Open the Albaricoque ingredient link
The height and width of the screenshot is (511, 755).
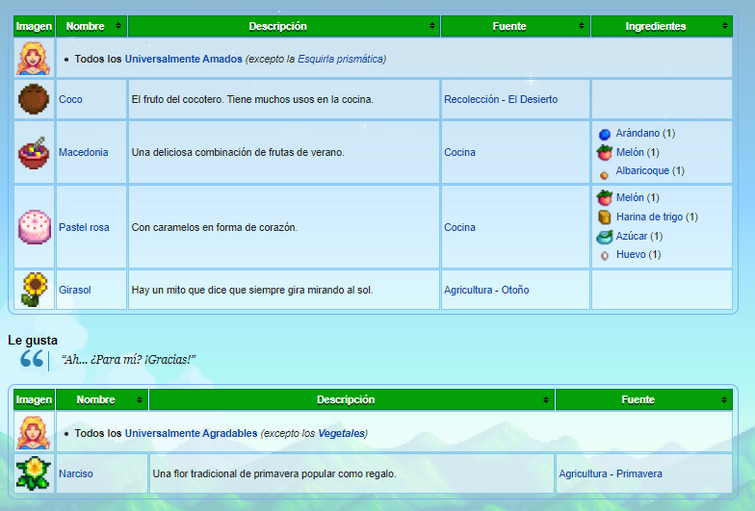click(642, 170)
